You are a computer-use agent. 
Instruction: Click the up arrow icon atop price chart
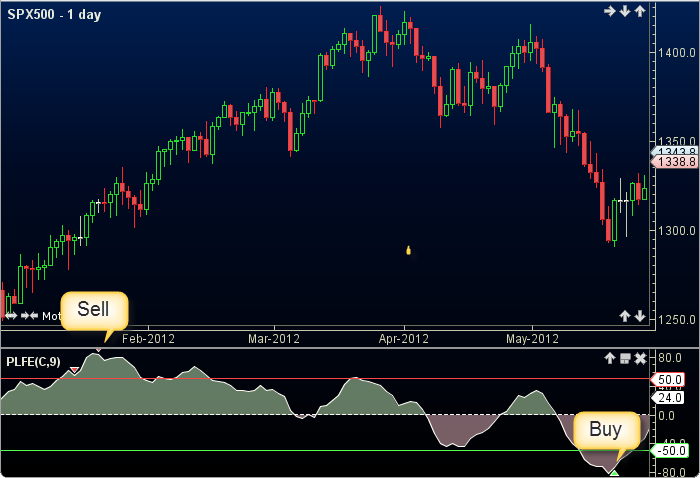[640, 11]
